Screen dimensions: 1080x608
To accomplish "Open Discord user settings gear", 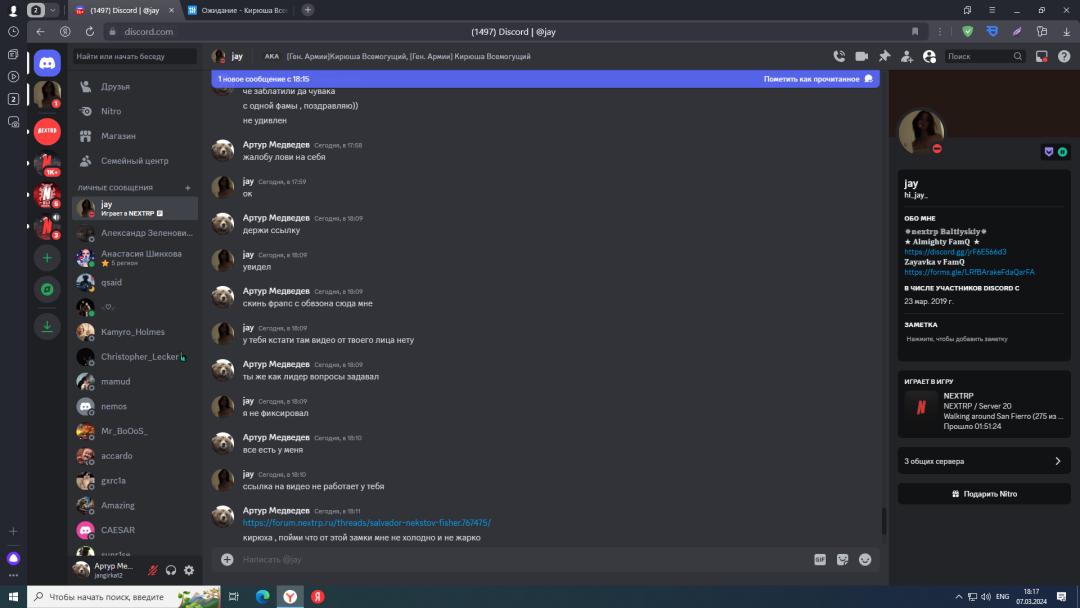I will [189, 570].
